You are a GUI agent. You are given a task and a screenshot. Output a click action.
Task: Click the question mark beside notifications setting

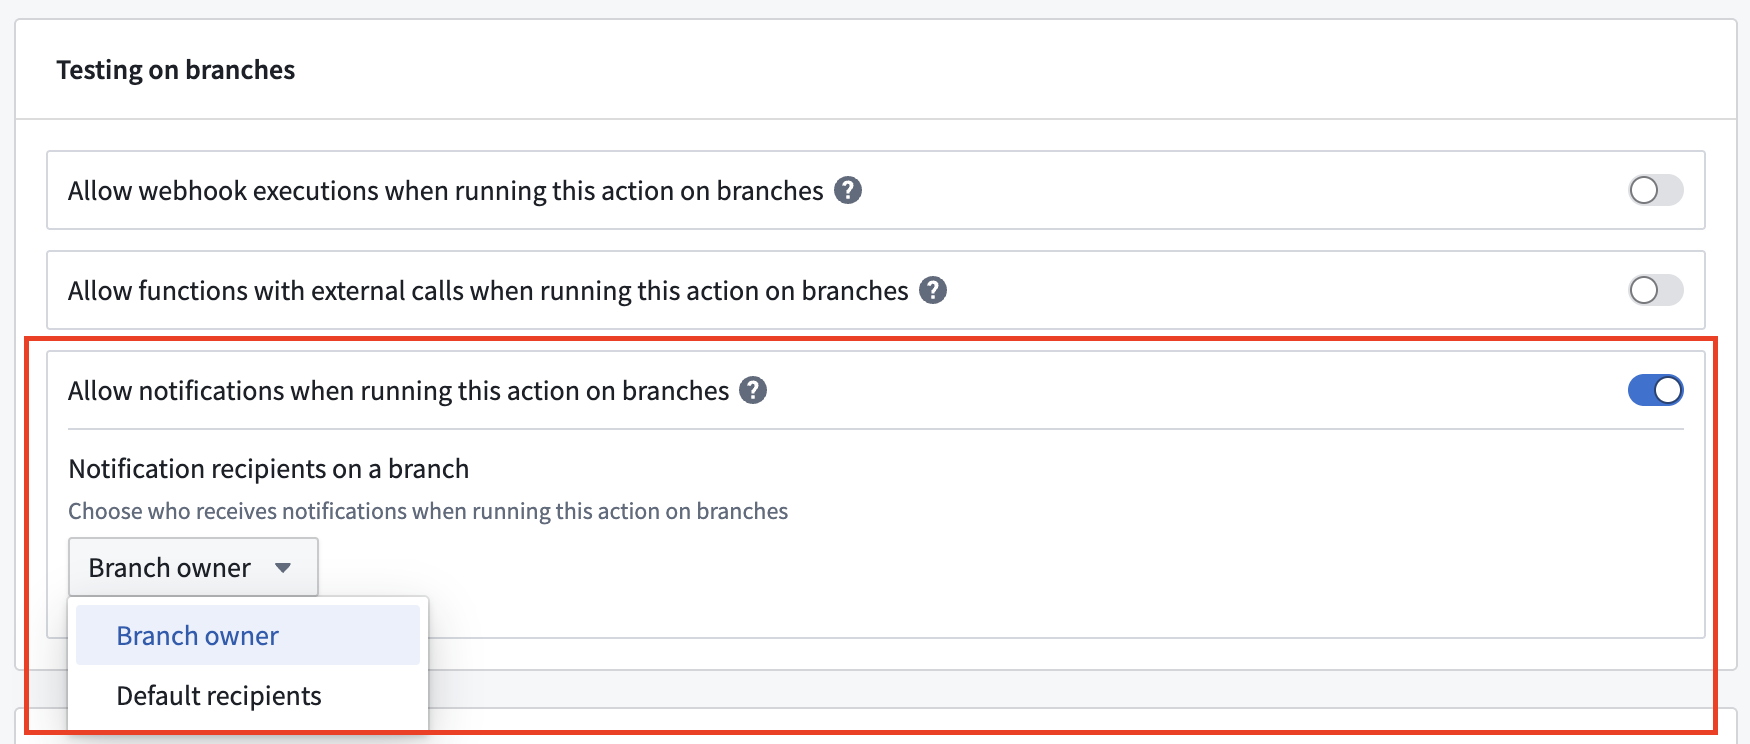click(754, 390)
